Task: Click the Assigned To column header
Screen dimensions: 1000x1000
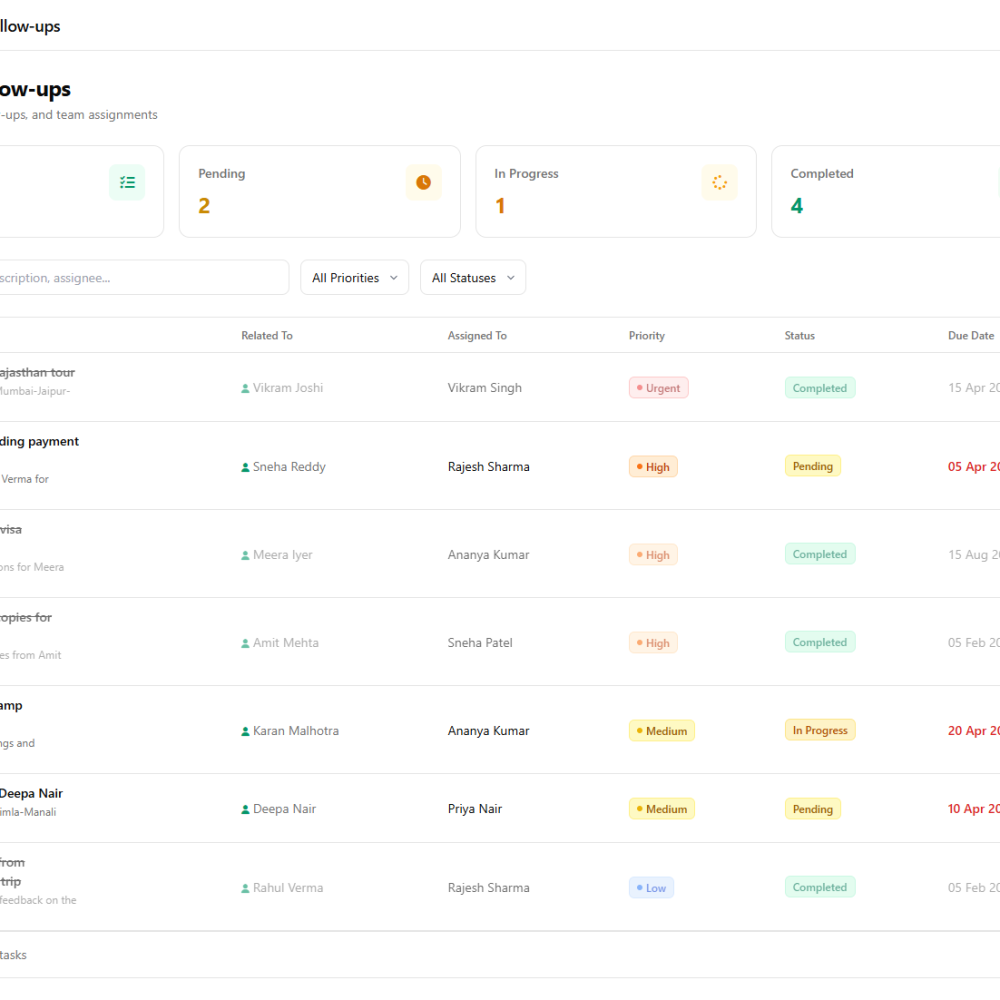Action: point(477,335)
